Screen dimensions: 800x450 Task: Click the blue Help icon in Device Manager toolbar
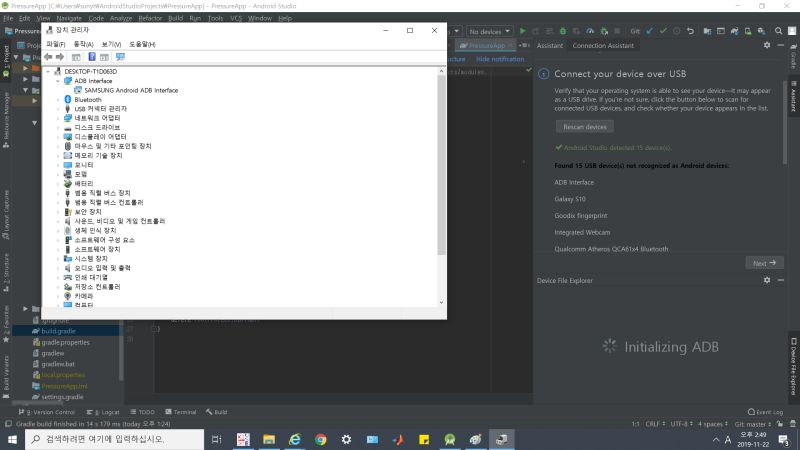(92, 57)
